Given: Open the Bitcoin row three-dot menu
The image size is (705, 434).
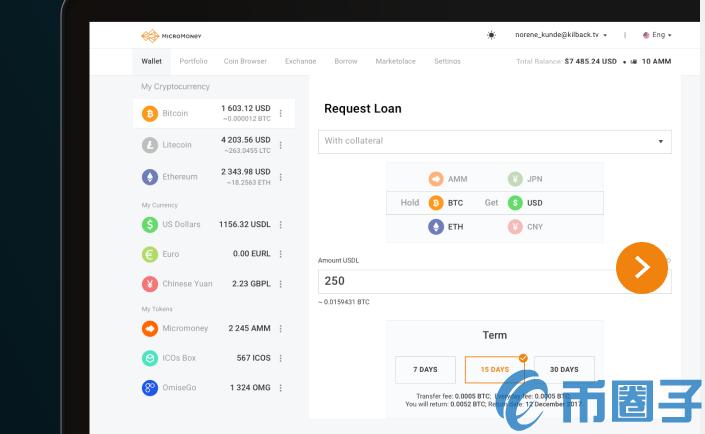Looking at the screenshot, I should pos(281,114).
